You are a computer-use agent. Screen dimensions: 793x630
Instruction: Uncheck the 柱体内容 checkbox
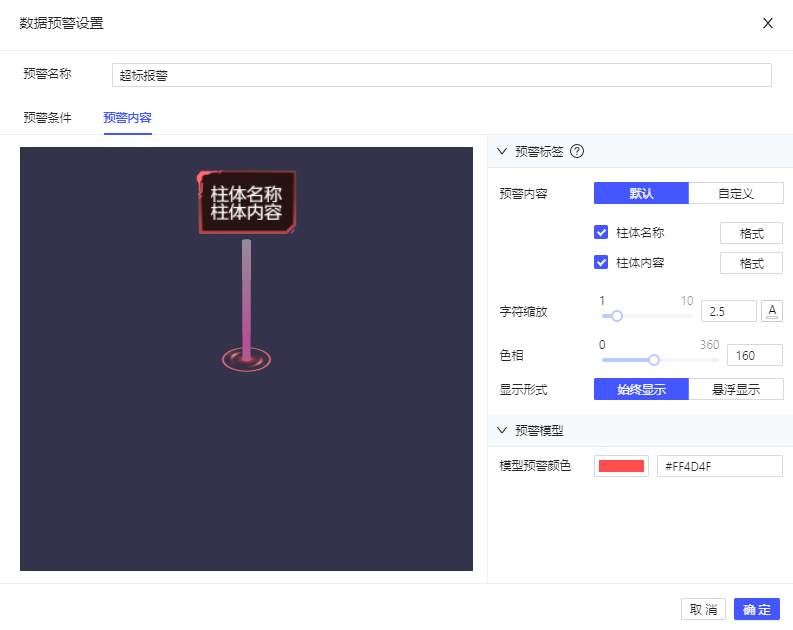601,262
